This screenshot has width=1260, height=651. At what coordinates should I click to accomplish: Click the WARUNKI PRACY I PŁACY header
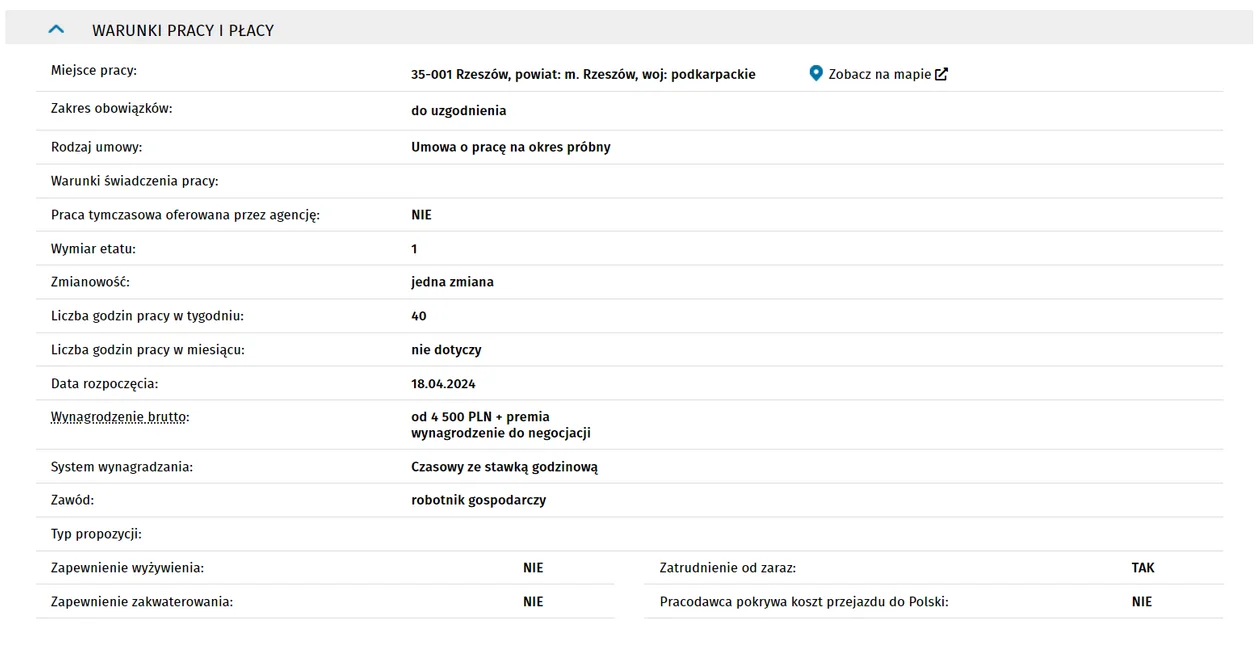[x=183, y=31]
